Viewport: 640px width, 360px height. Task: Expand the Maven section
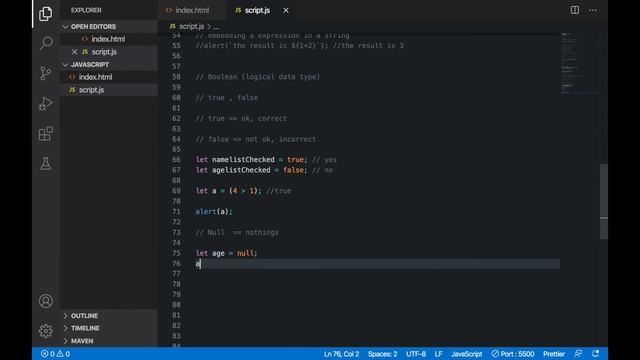82,341
